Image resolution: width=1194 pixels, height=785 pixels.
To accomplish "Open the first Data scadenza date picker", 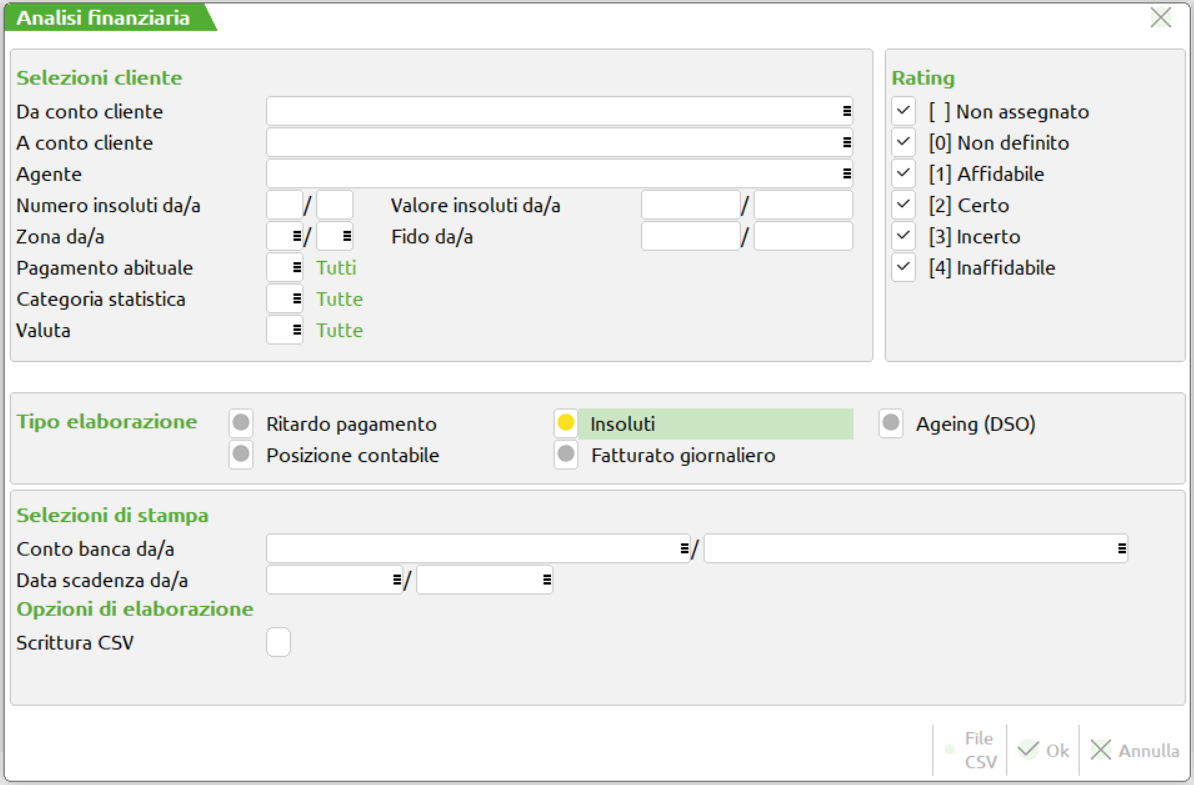I will [394, 580].
